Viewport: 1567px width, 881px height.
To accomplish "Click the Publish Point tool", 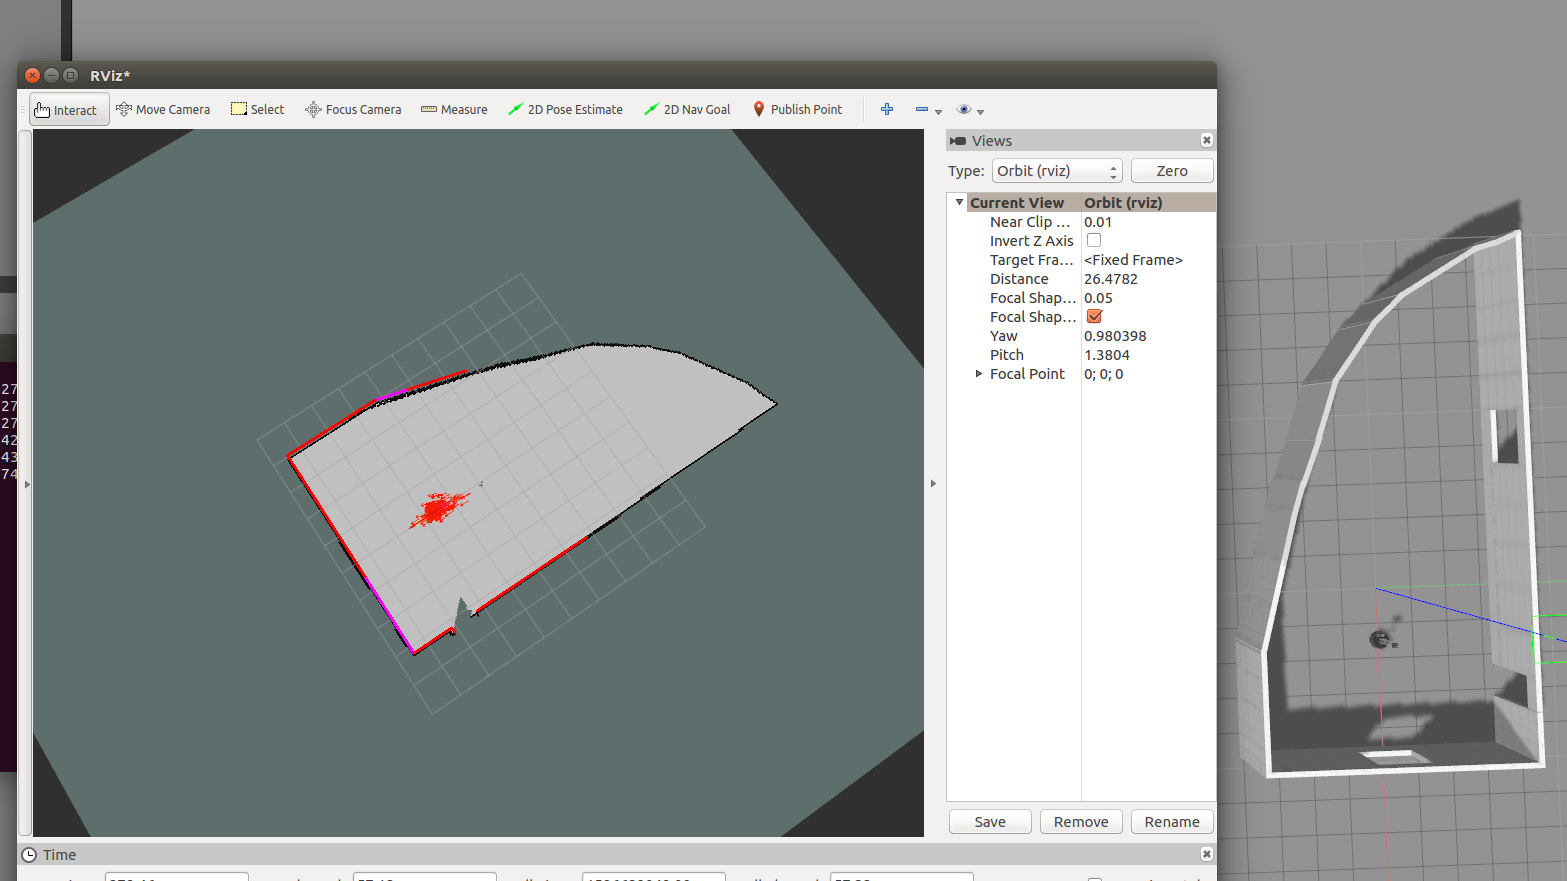I will (797, 109).
